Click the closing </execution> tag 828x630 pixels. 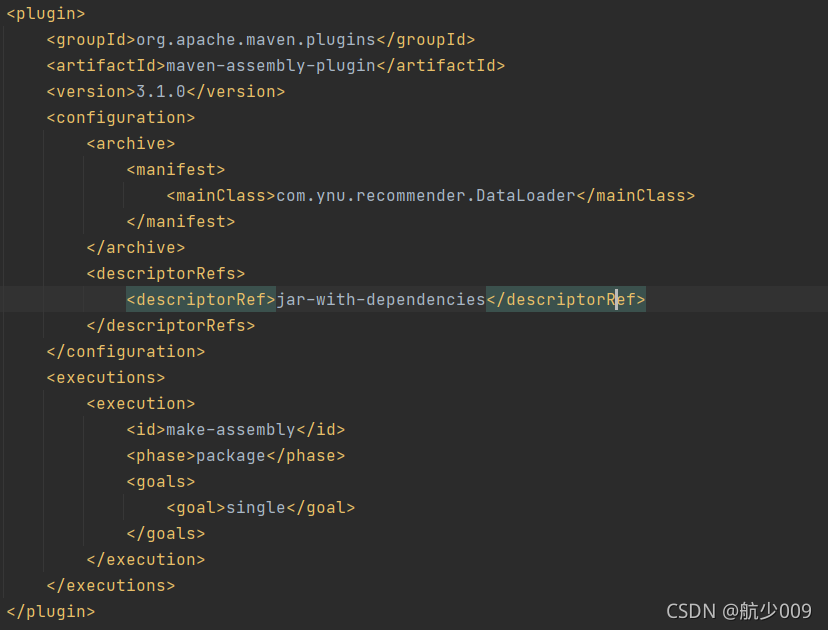(146, 559)
